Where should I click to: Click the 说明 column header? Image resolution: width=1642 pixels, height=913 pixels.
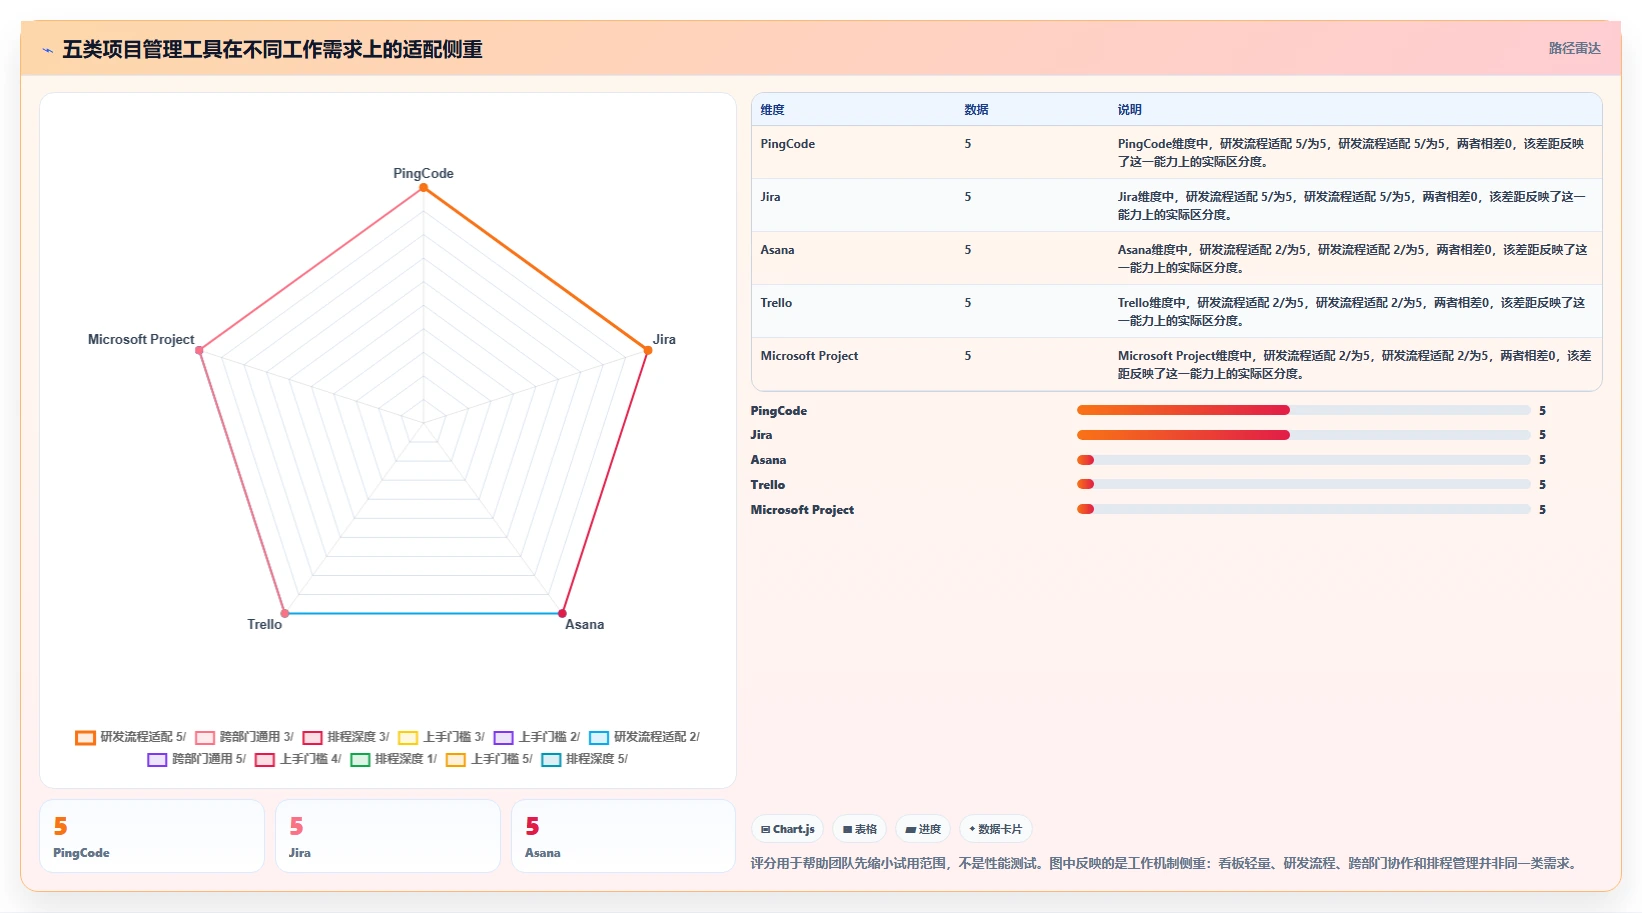point(1129,110)
